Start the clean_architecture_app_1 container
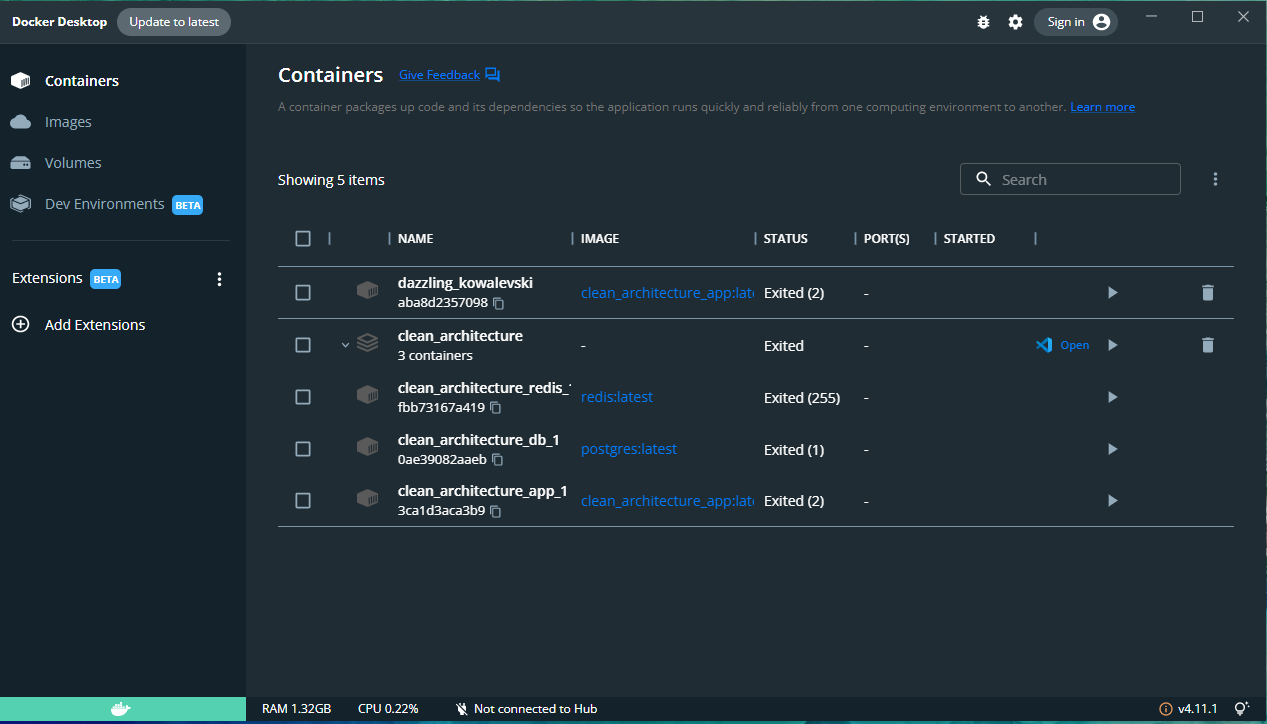Image resolution: width=1267 pixels, height=724 pixels. coord(1112,500)
